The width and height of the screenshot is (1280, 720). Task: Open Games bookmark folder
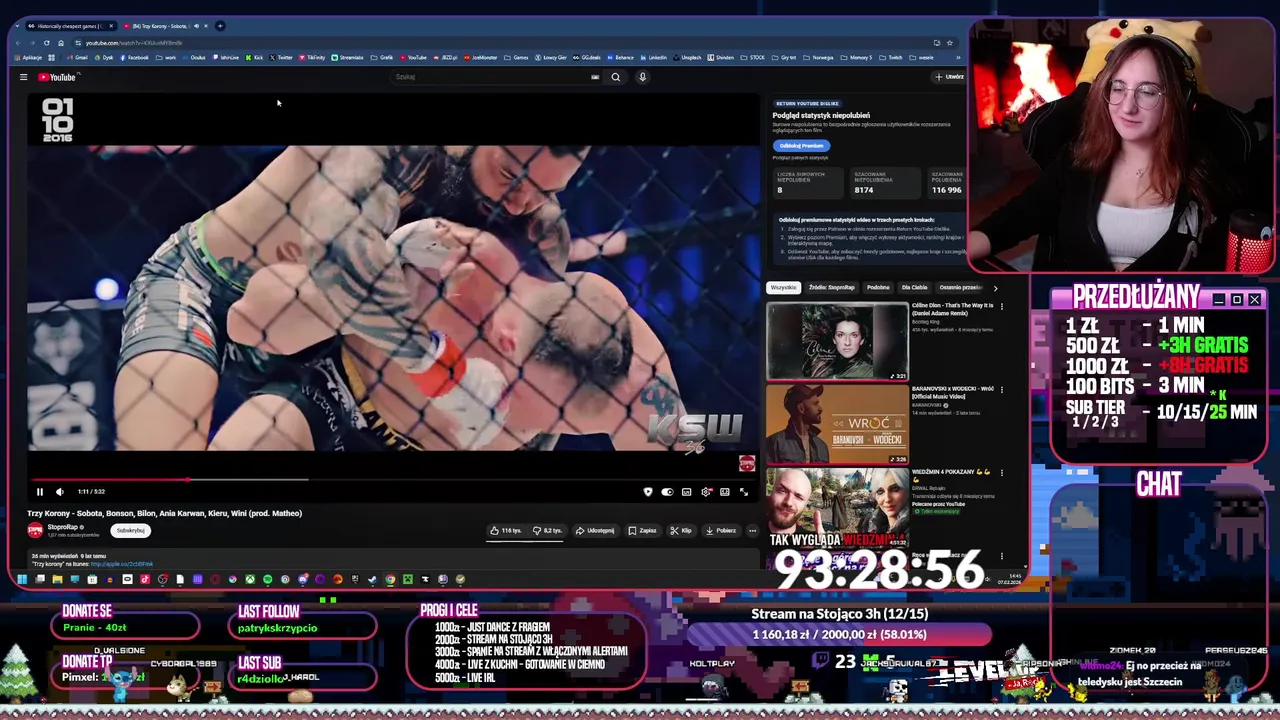tap(516, 58)
